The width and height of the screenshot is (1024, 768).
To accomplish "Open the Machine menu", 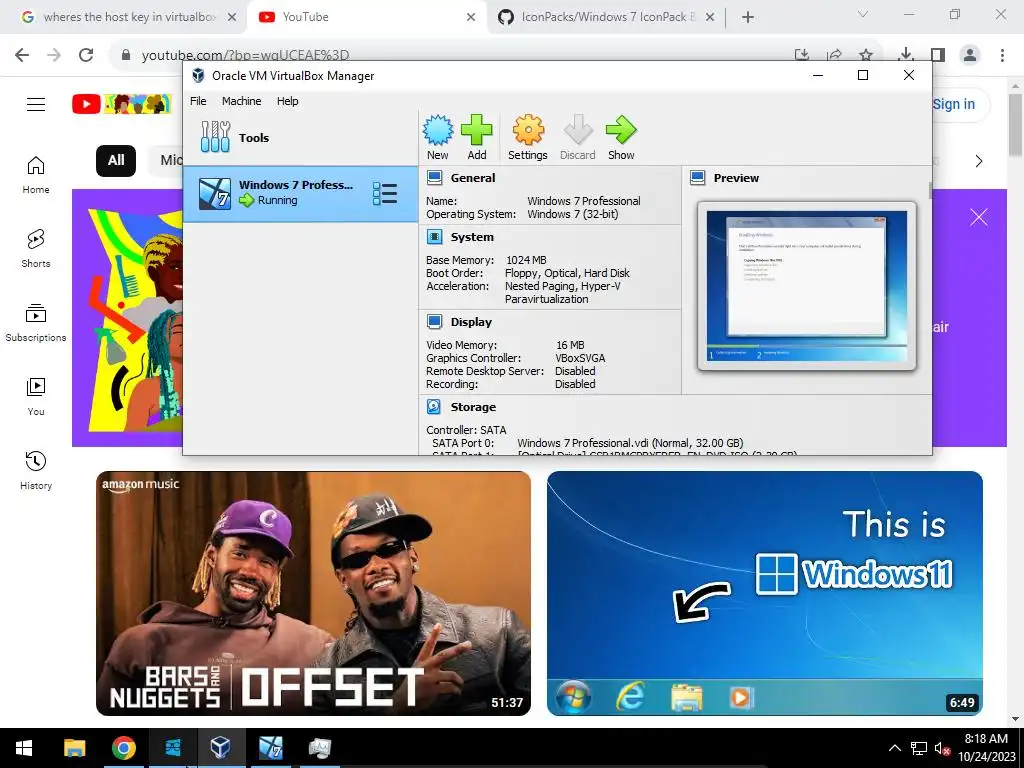I will (x=241, y=101).
